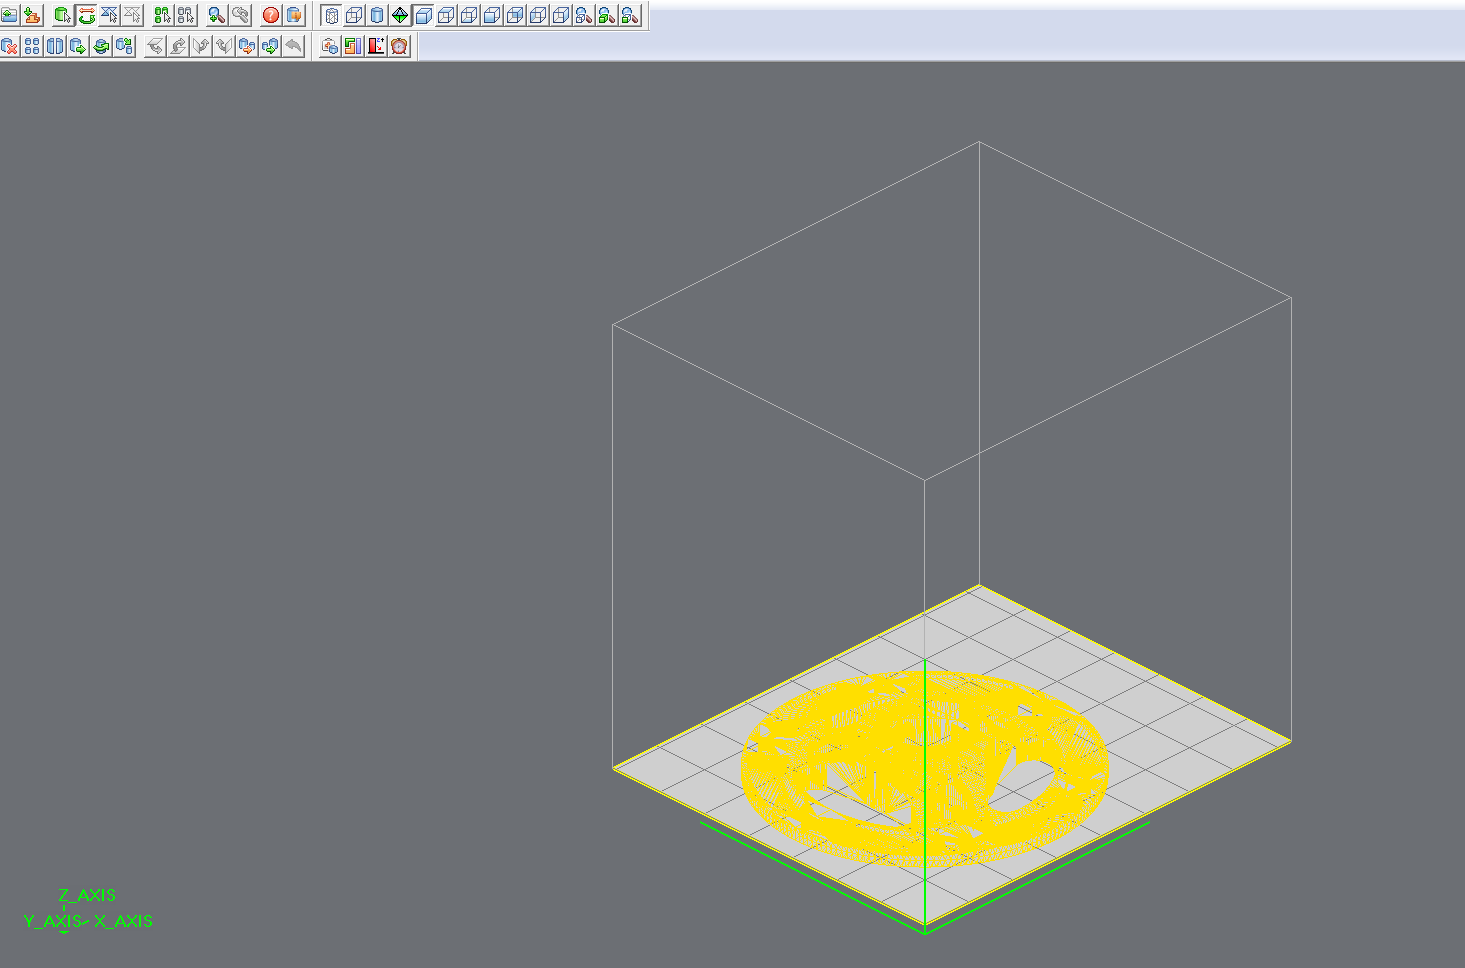Click the red bar Z-arrow icon
Screen dimensions: 1465x968
(376, 46)
